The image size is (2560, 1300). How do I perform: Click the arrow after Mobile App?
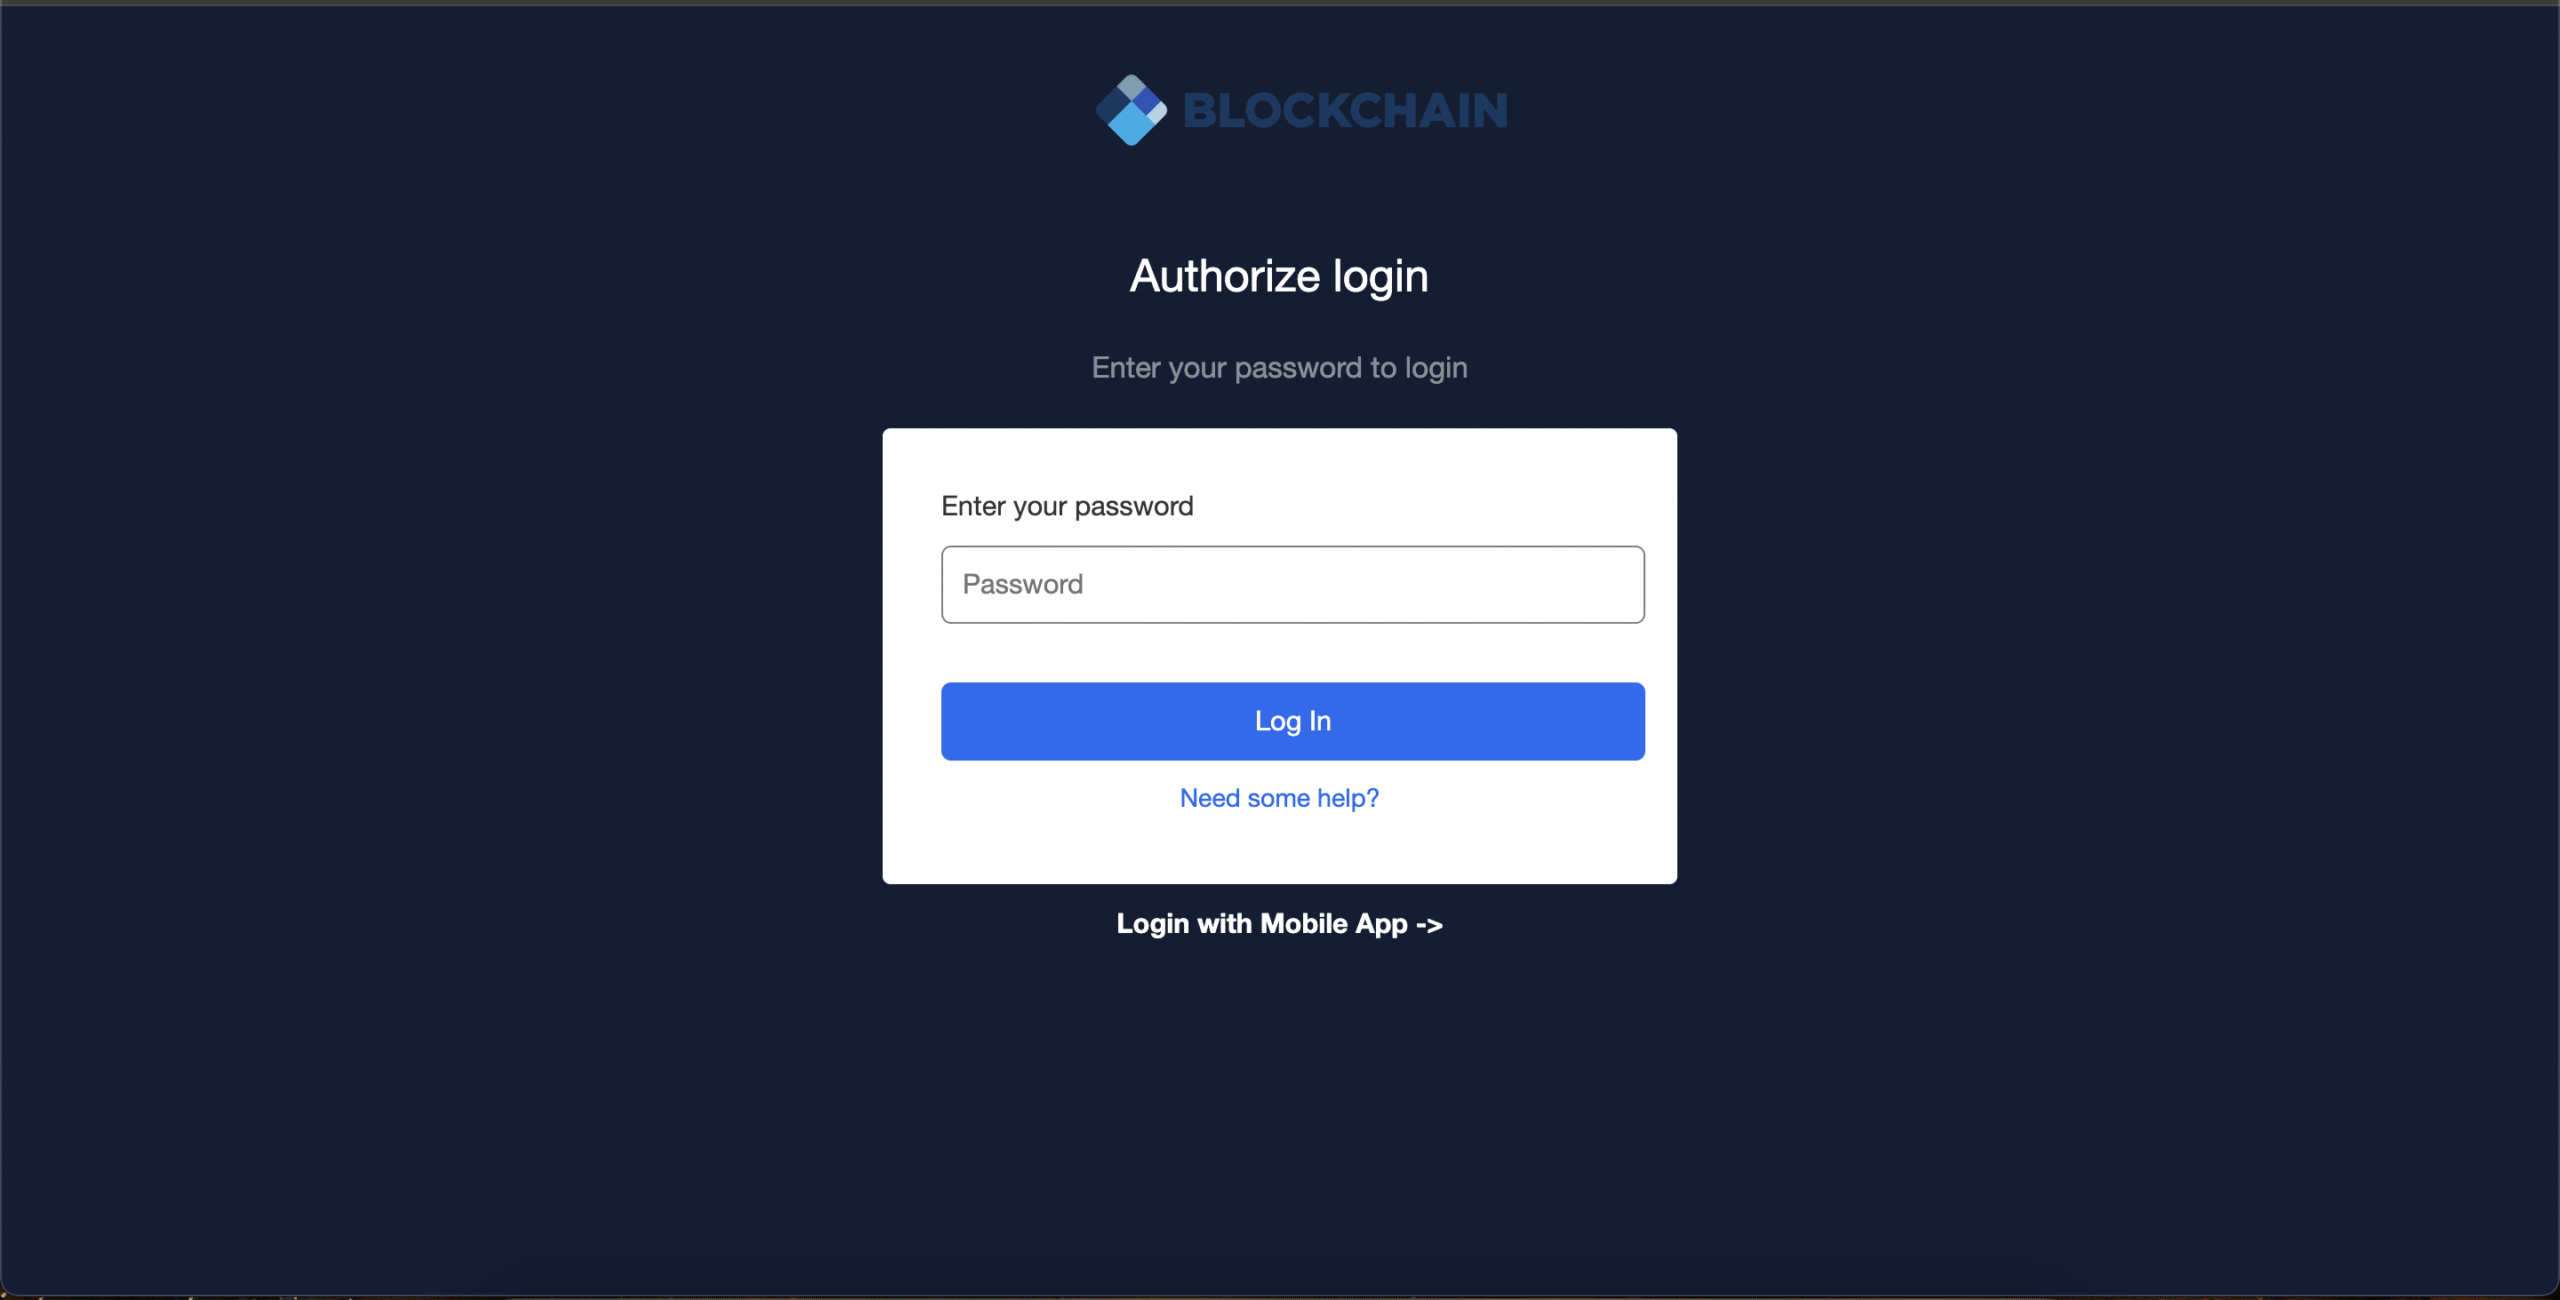[1429, 925]
